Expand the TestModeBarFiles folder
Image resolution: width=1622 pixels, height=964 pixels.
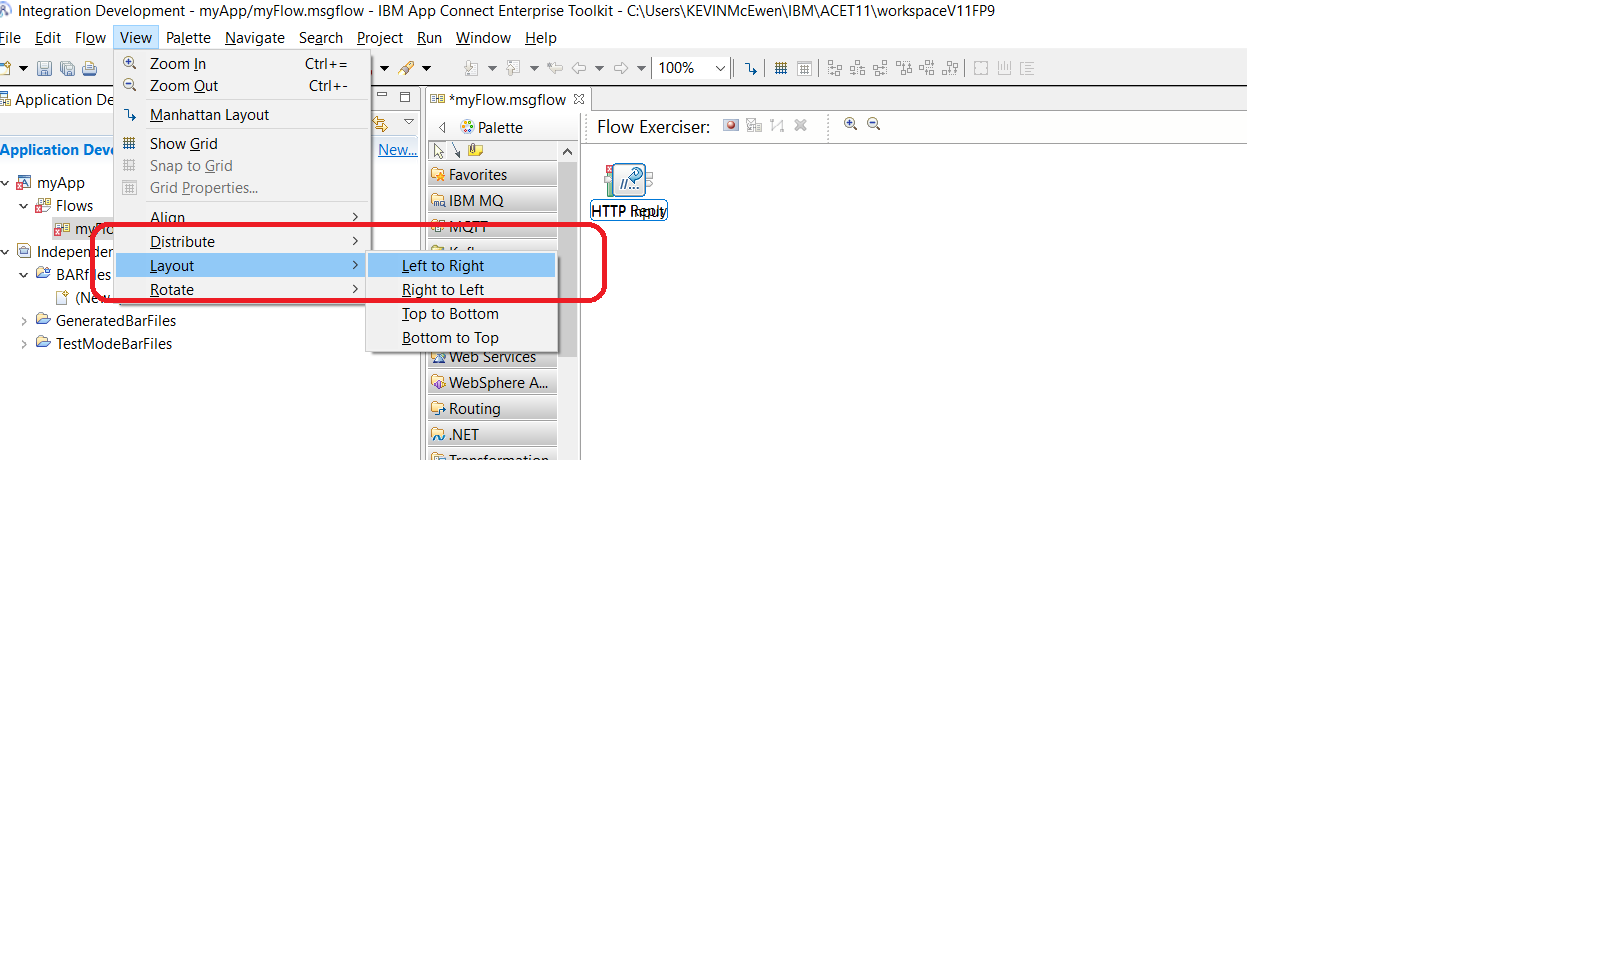coord(24,344)
